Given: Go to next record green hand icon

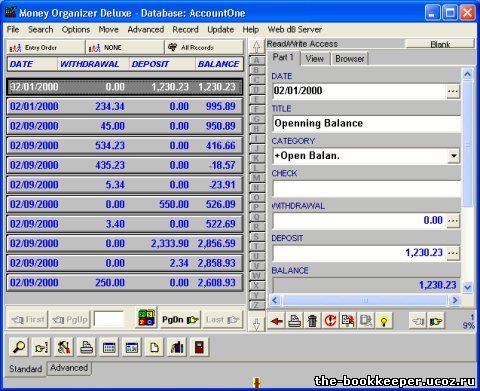Looking at the screenshot, I should pos(436,321).
